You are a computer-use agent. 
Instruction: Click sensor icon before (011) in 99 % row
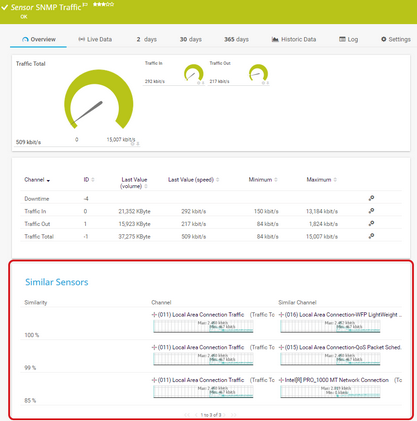click(x=154, y=347)
